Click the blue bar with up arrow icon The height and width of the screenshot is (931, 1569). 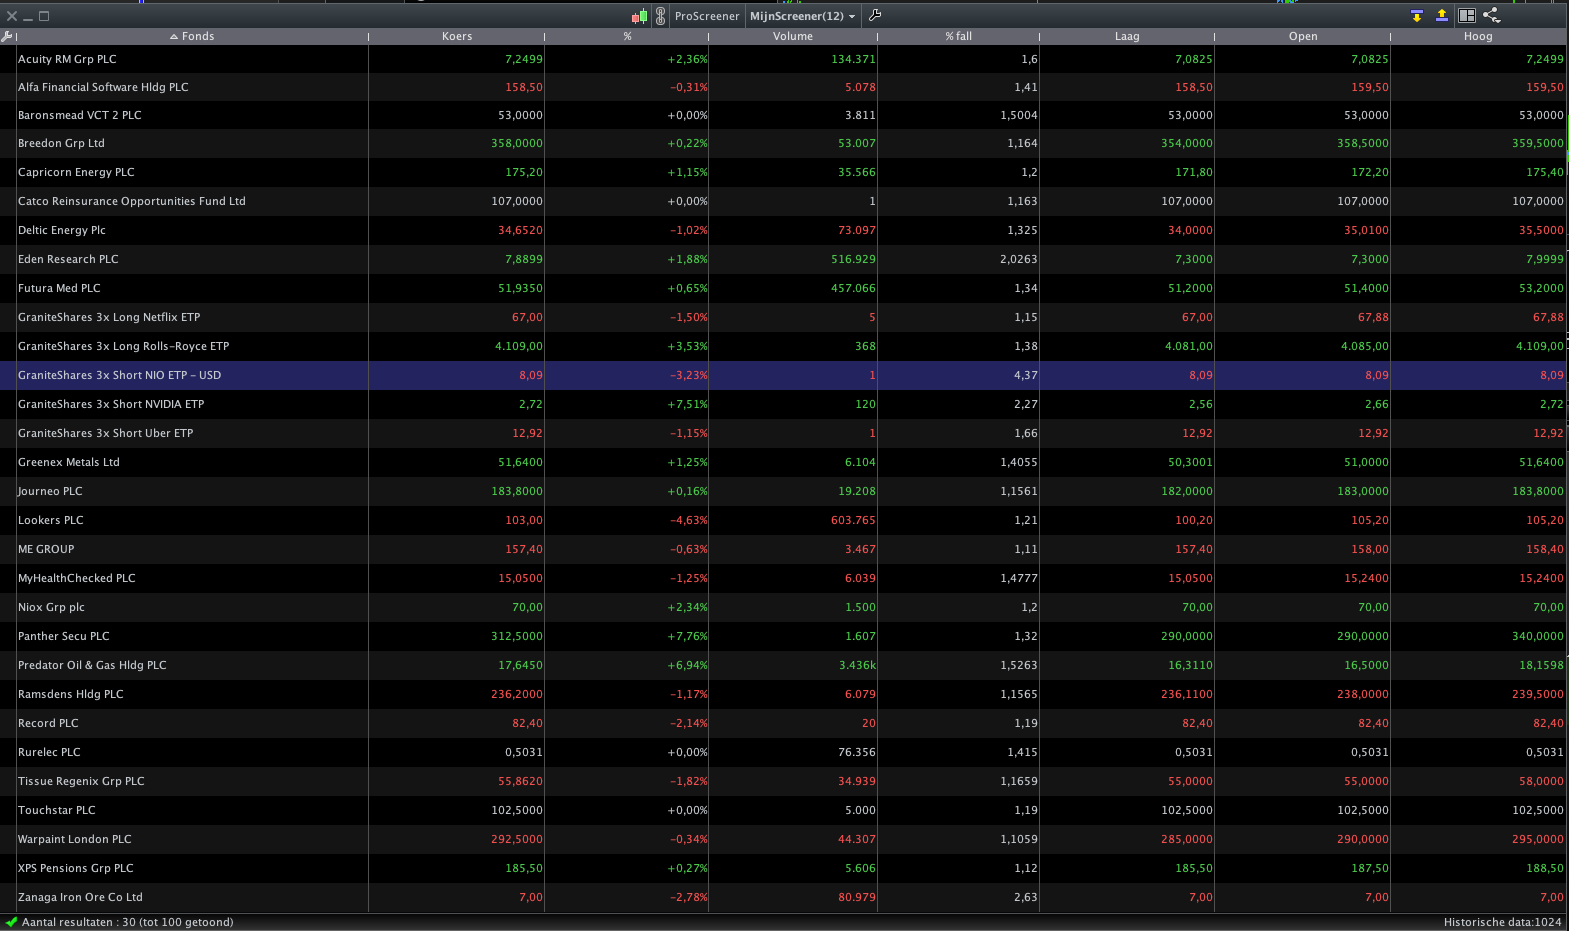(x=1442, y=15)
